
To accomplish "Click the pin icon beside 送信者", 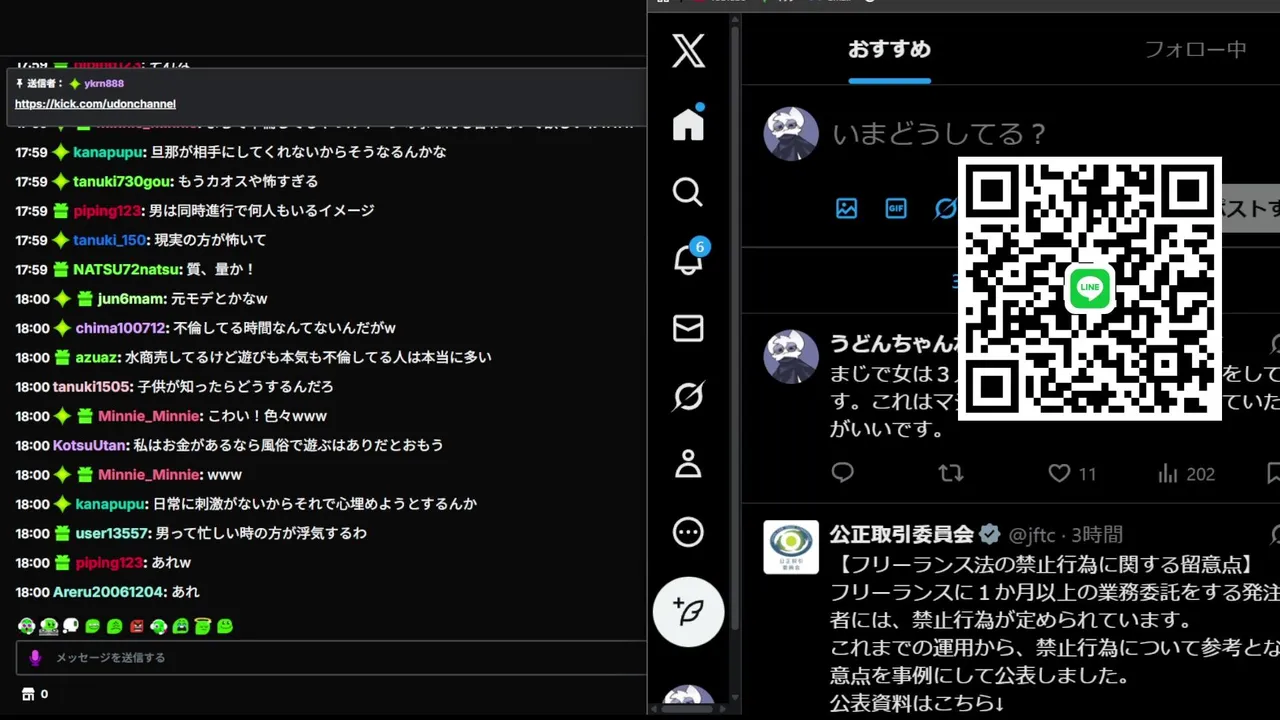I will tap(19, 84).
